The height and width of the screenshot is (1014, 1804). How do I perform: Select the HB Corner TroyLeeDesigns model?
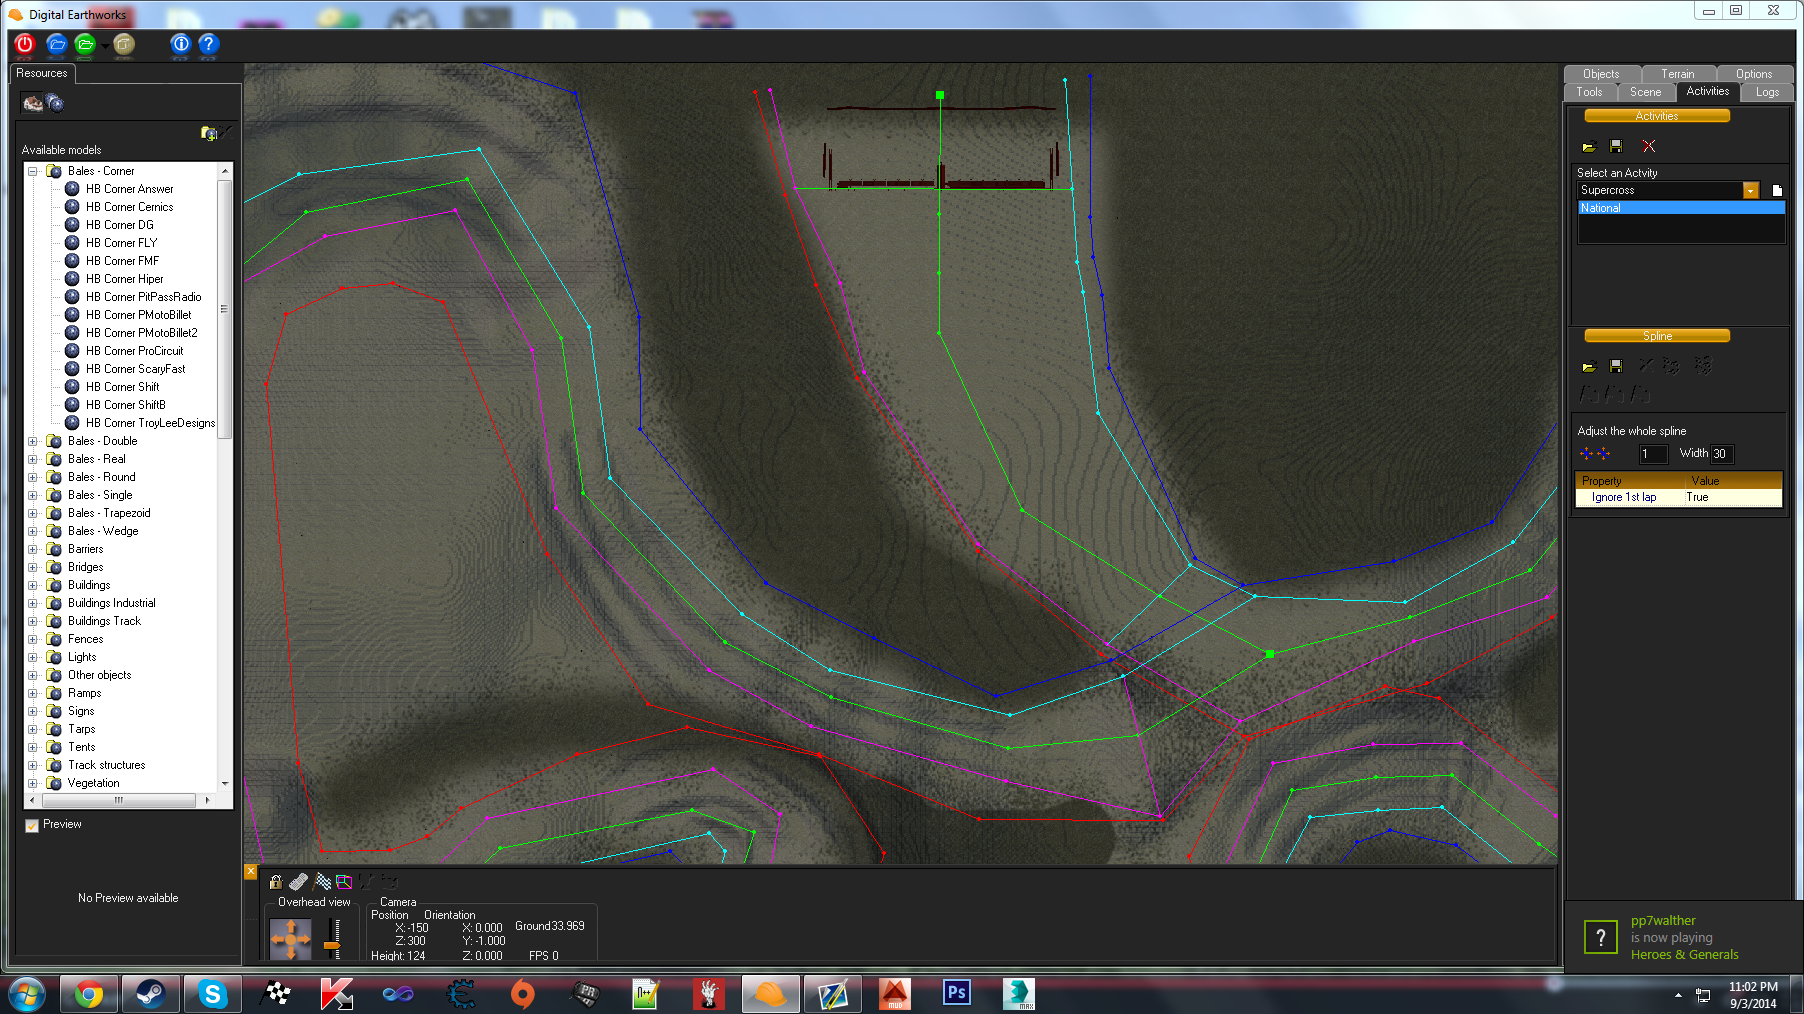pyautogui.click(x=150, y=423)
